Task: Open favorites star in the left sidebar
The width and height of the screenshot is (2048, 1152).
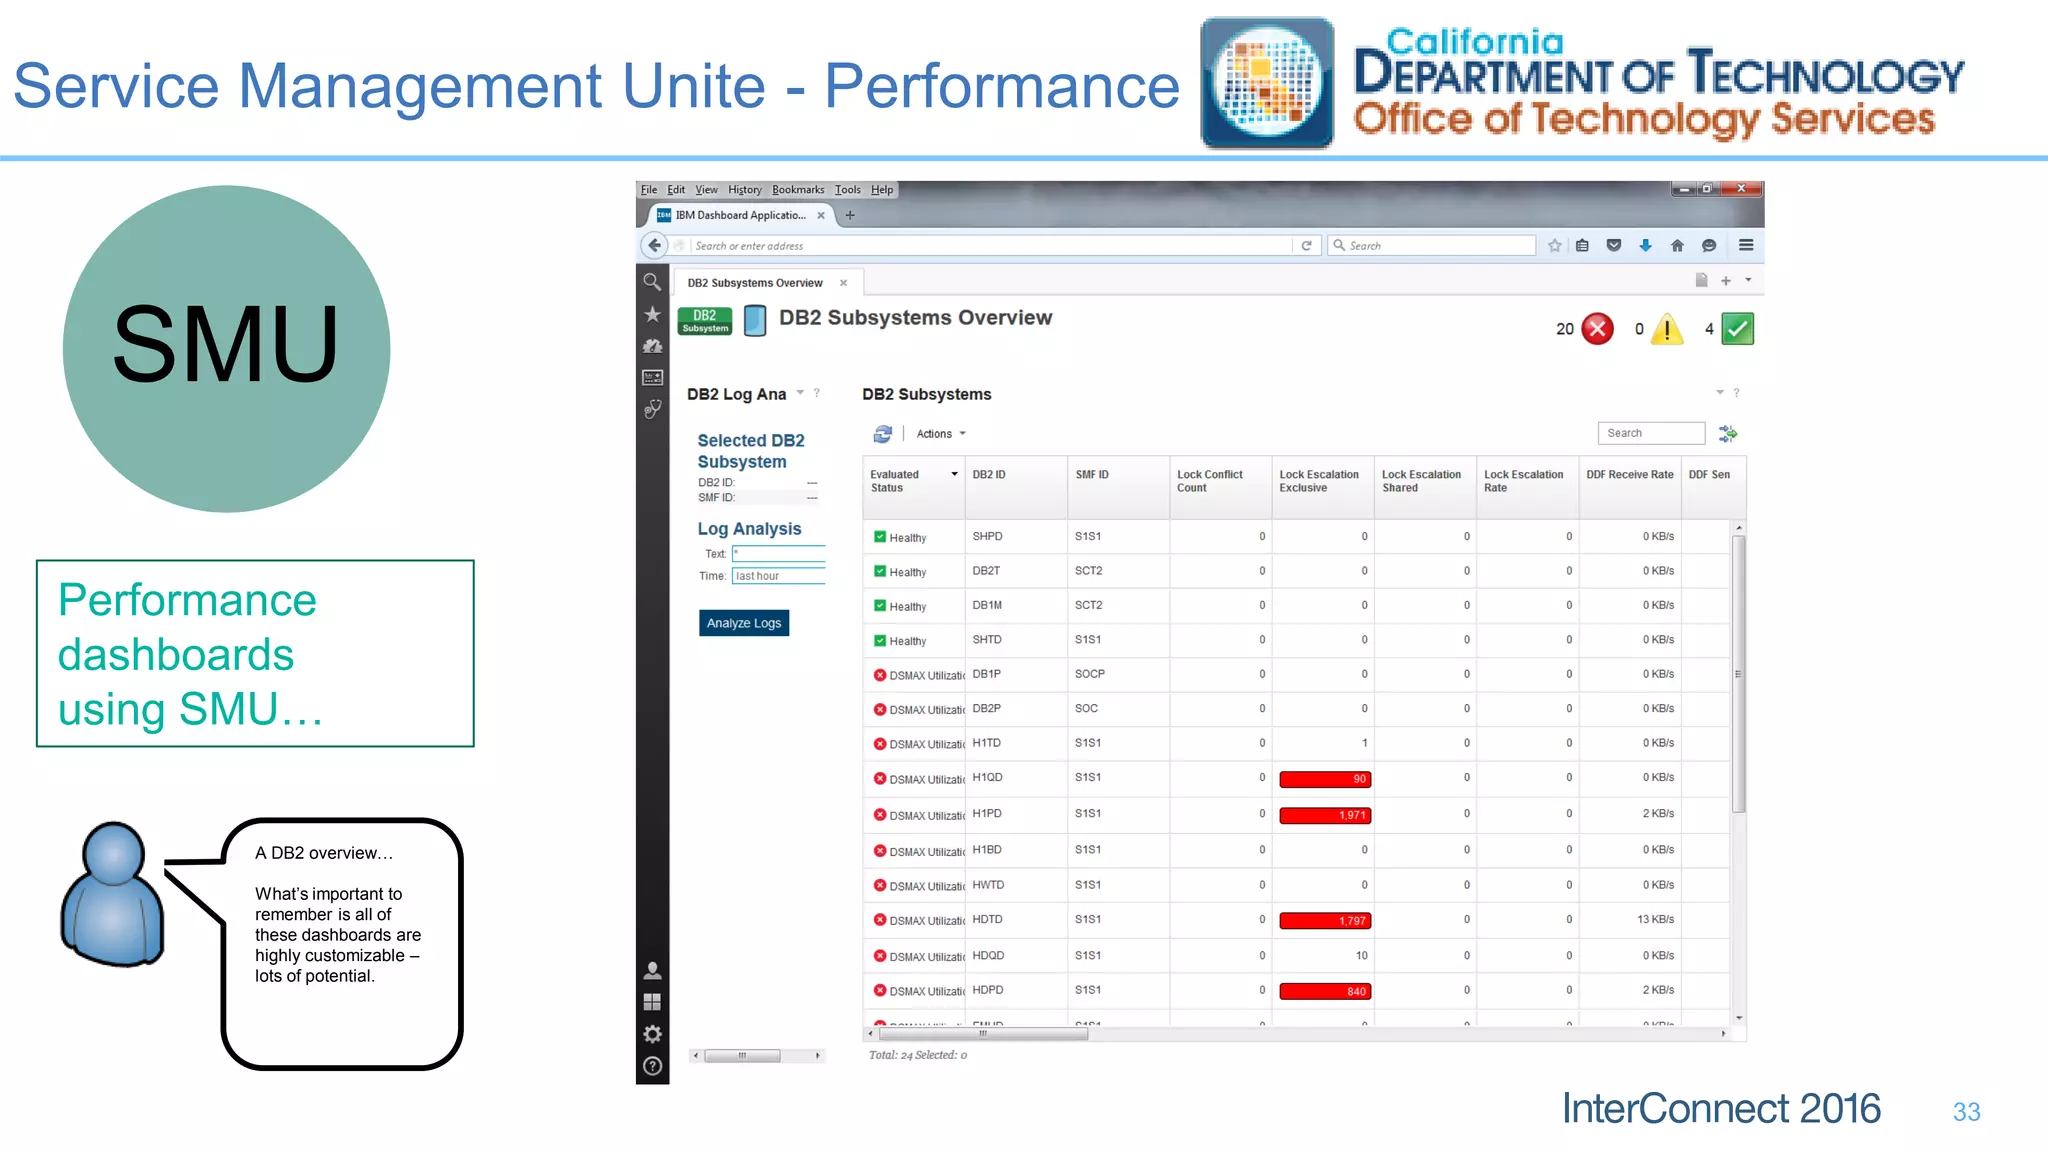Action: 652,314
